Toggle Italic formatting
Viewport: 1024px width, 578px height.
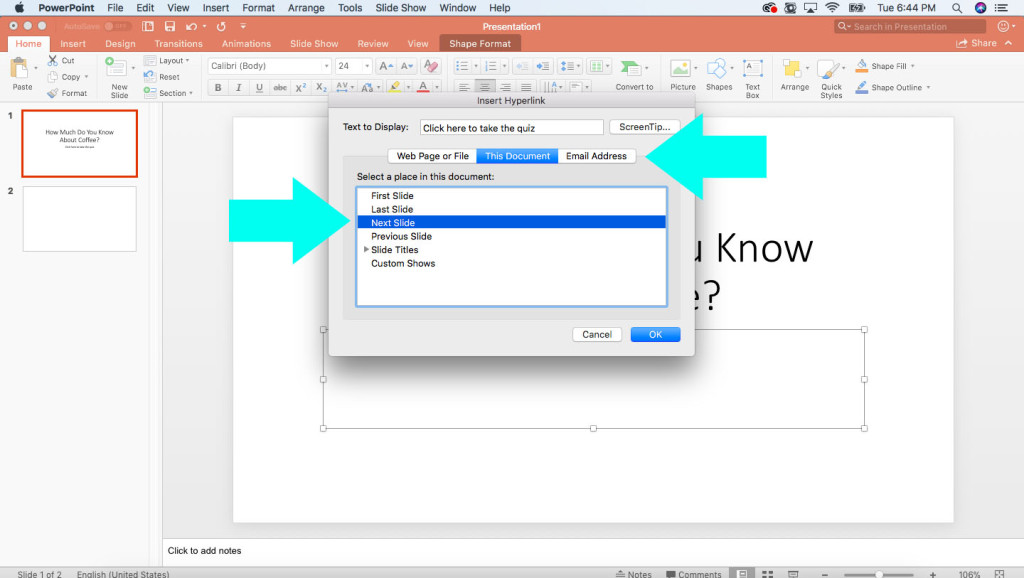pyautogui.click(x=238, y=88)
